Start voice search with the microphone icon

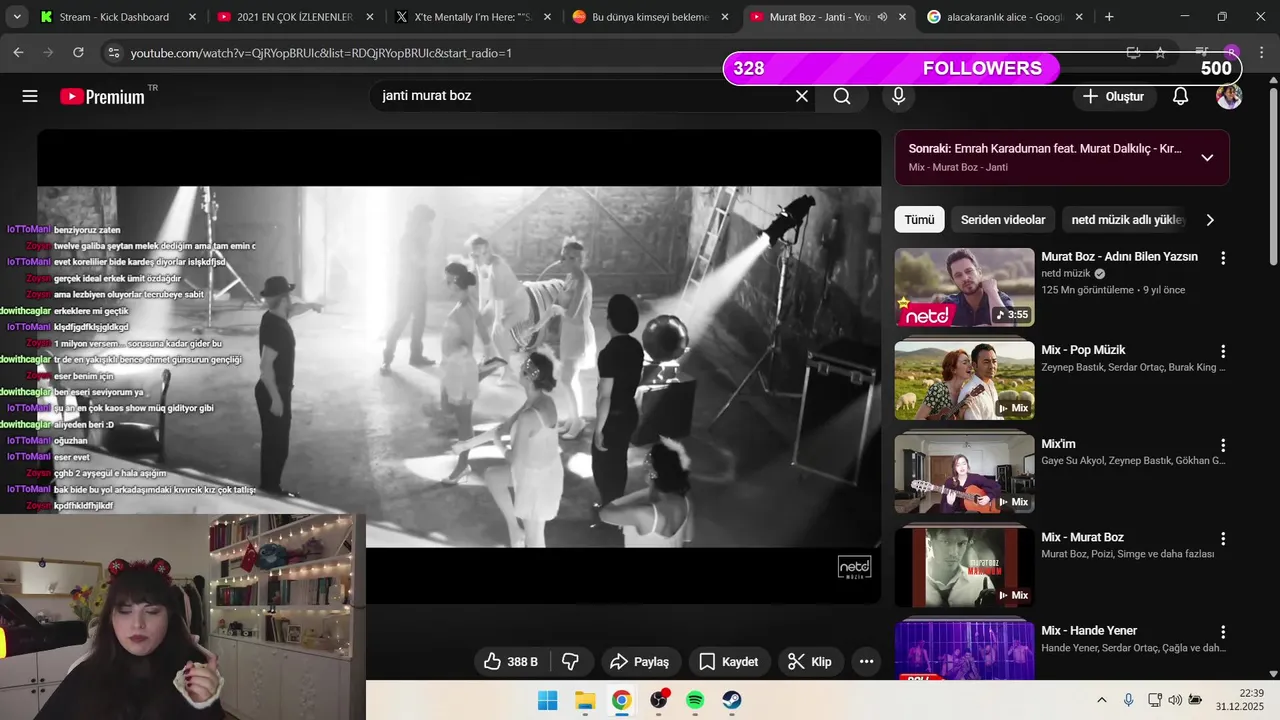click(898, 96)
